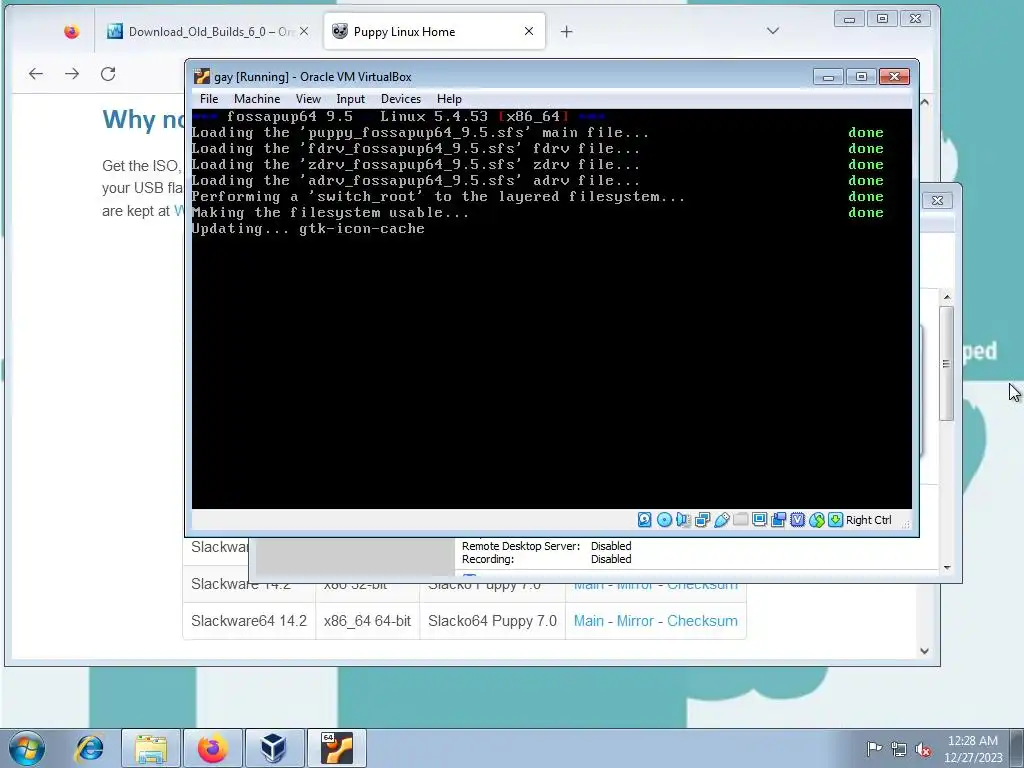Click the hard disk activity indicator icon

pos(645,520)
